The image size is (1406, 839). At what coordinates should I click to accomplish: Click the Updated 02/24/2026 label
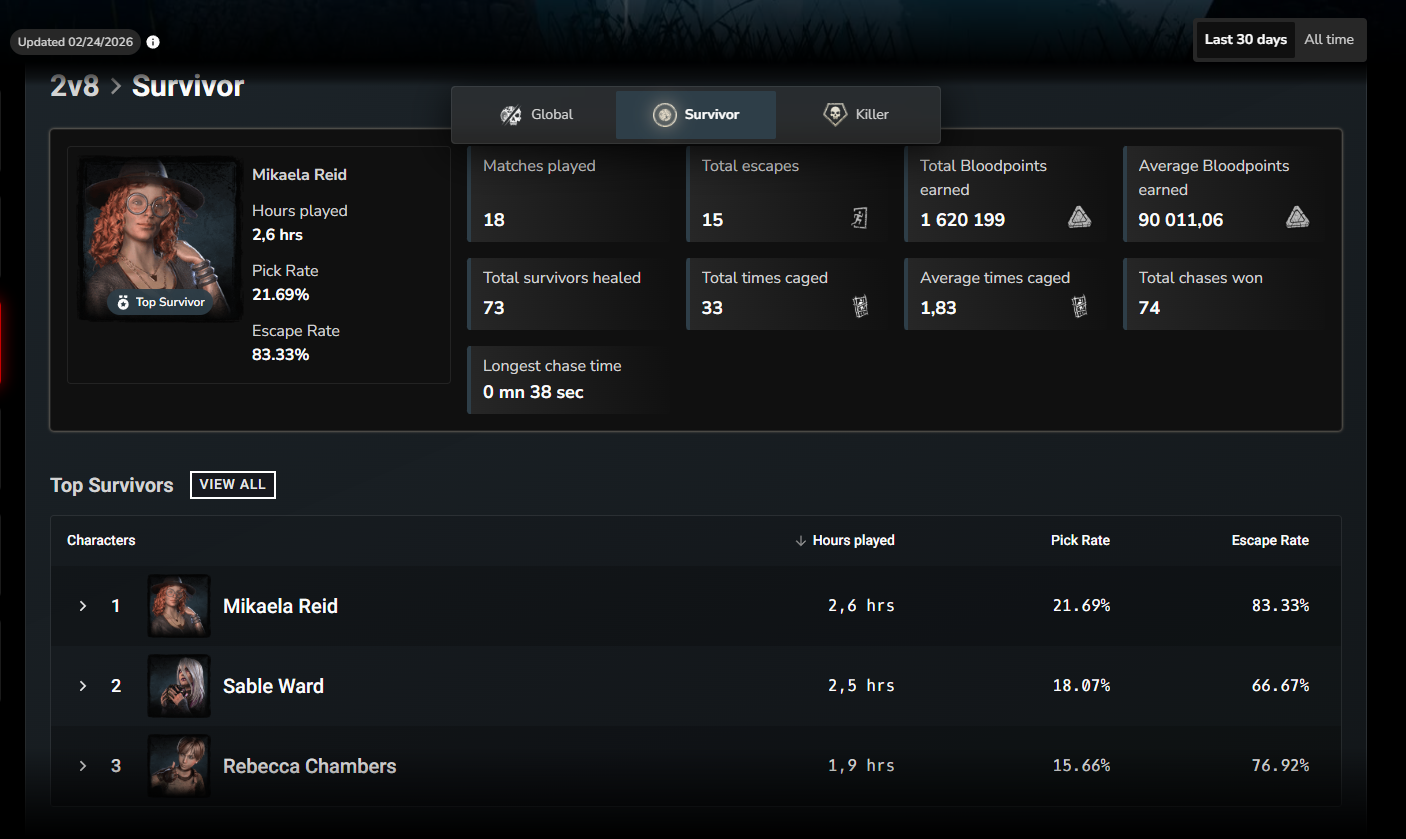(75, 42)
